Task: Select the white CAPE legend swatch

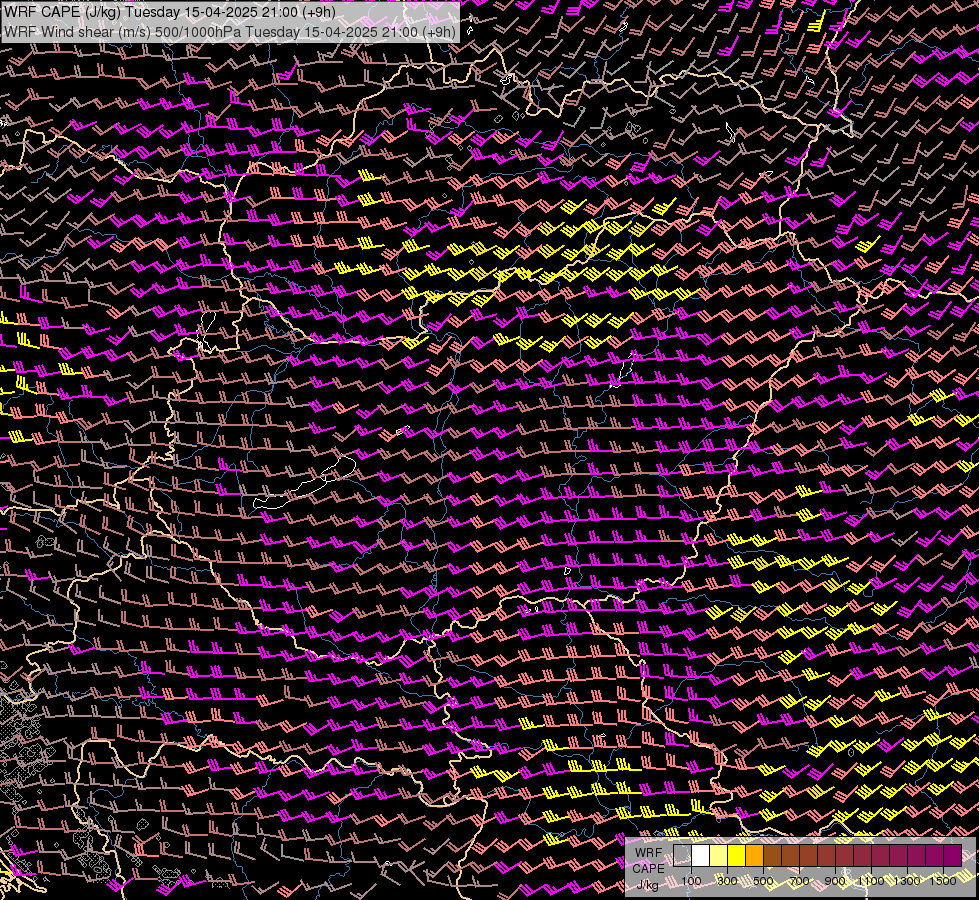Action: pos(701,855)
